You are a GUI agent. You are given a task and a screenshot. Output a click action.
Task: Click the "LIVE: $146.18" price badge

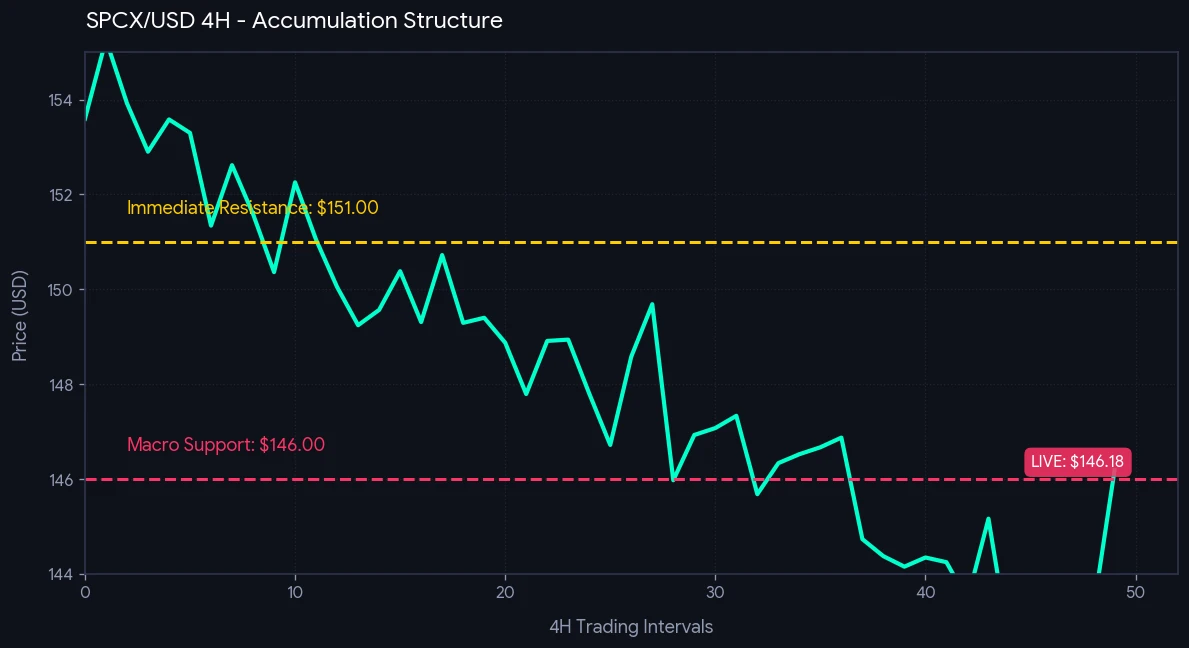(x=1078, y=462)
